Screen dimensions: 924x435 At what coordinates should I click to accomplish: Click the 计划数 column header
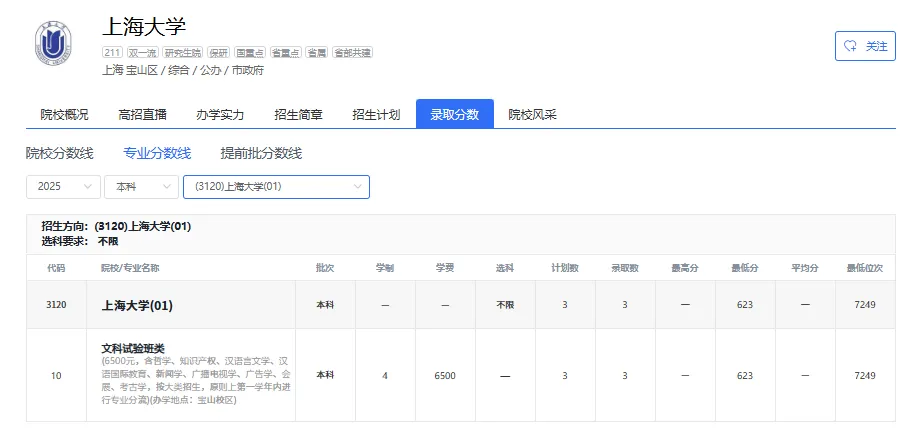565,268
